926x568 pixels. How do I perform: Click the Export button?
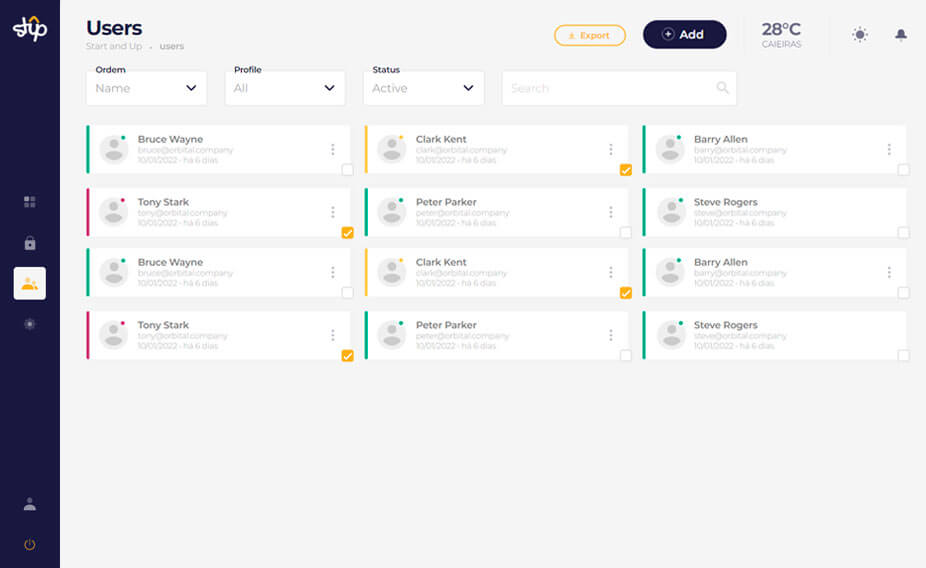click(x=590, y=36)
